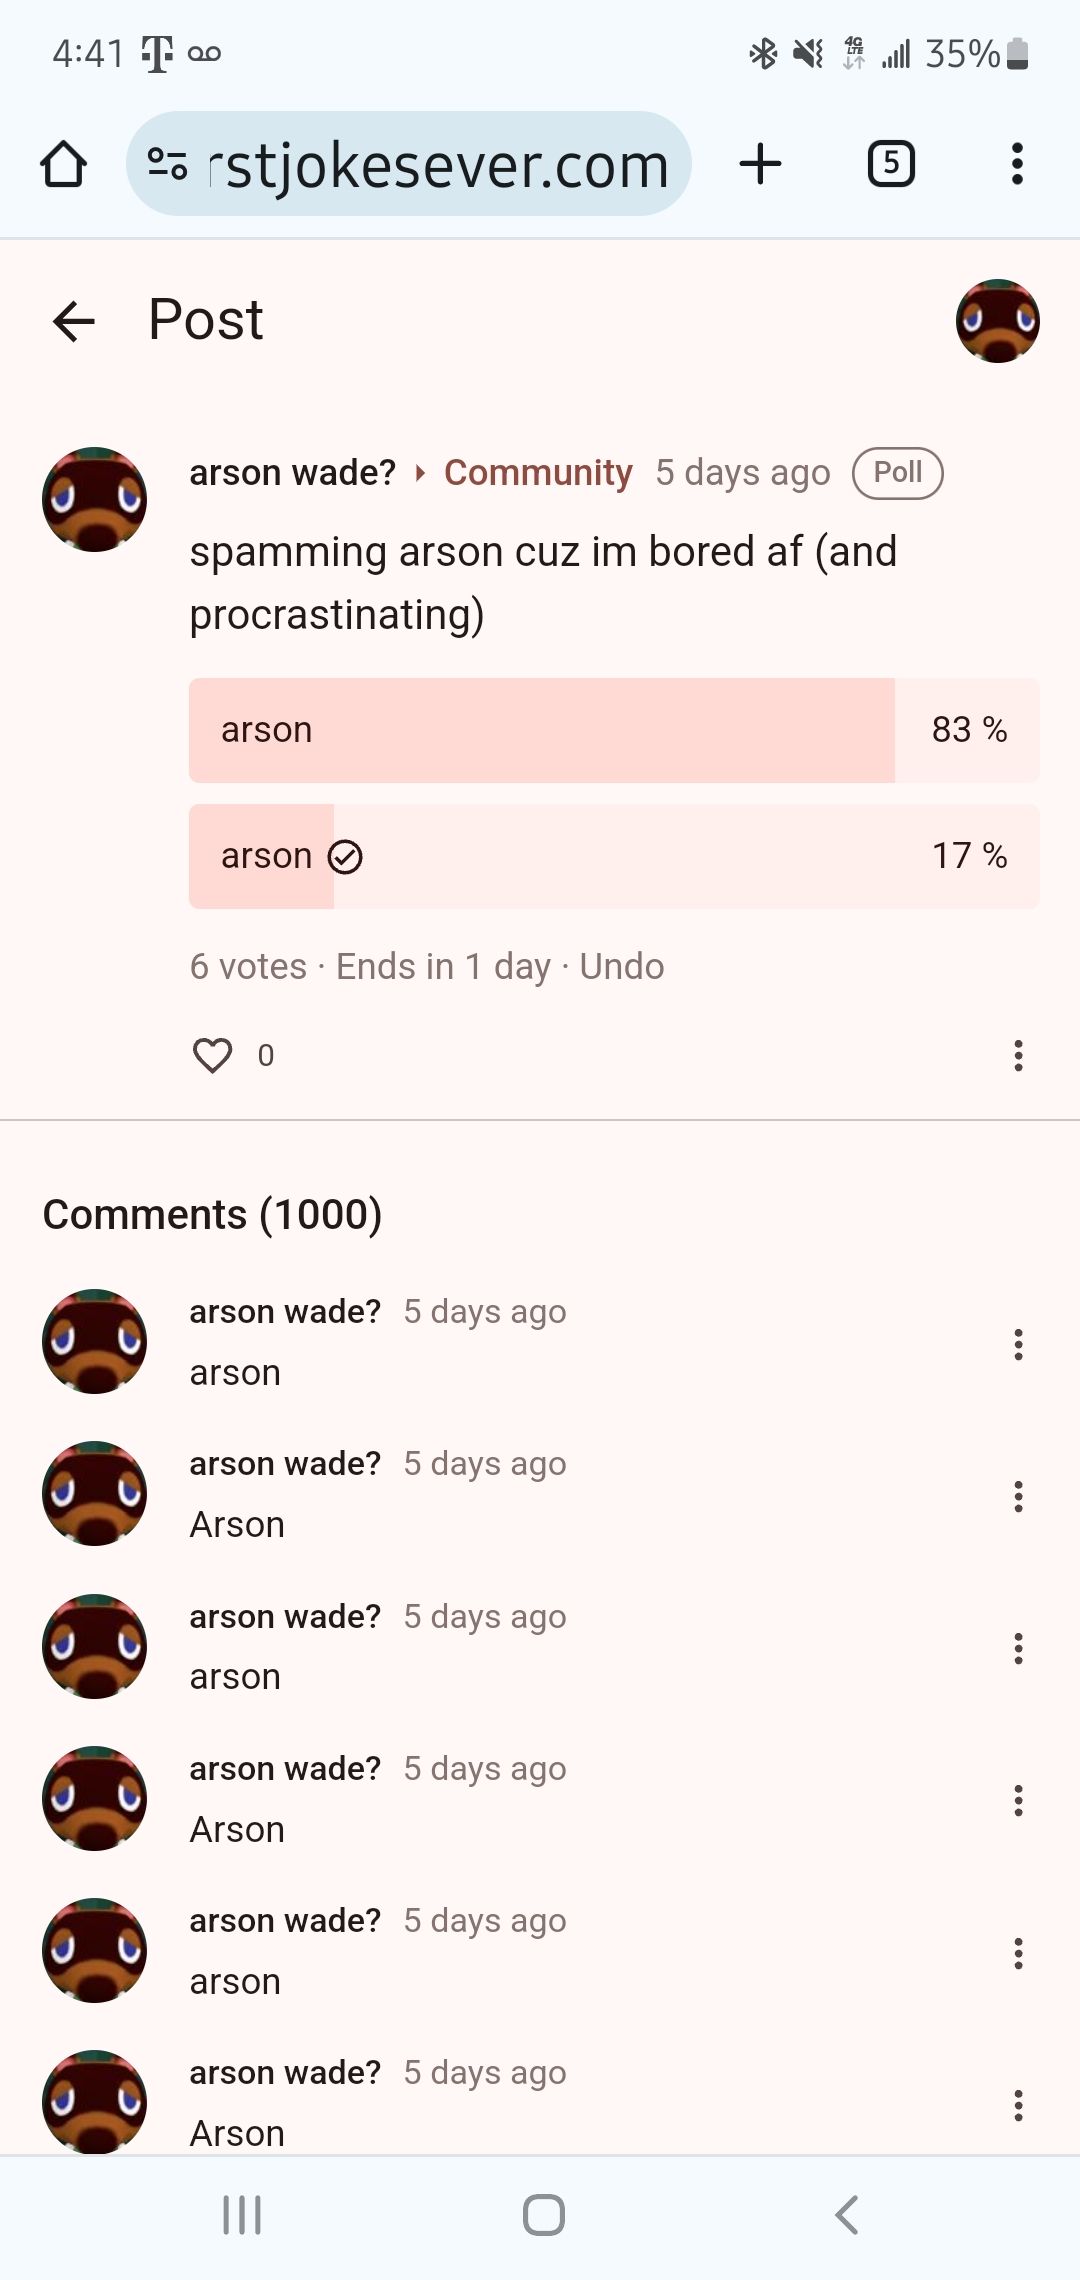Open Android recent apps button
This screenshot has width=1080, height=2280.
242,2214
